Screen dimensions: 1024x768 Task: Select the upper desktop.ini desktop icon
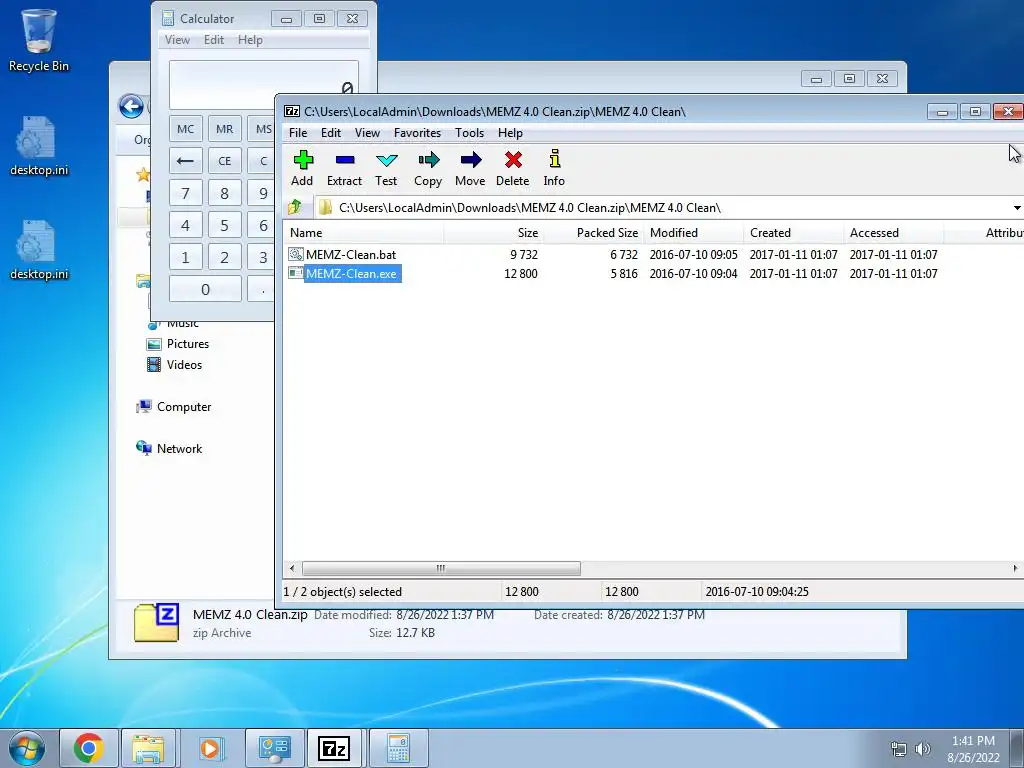pos(39,146)
